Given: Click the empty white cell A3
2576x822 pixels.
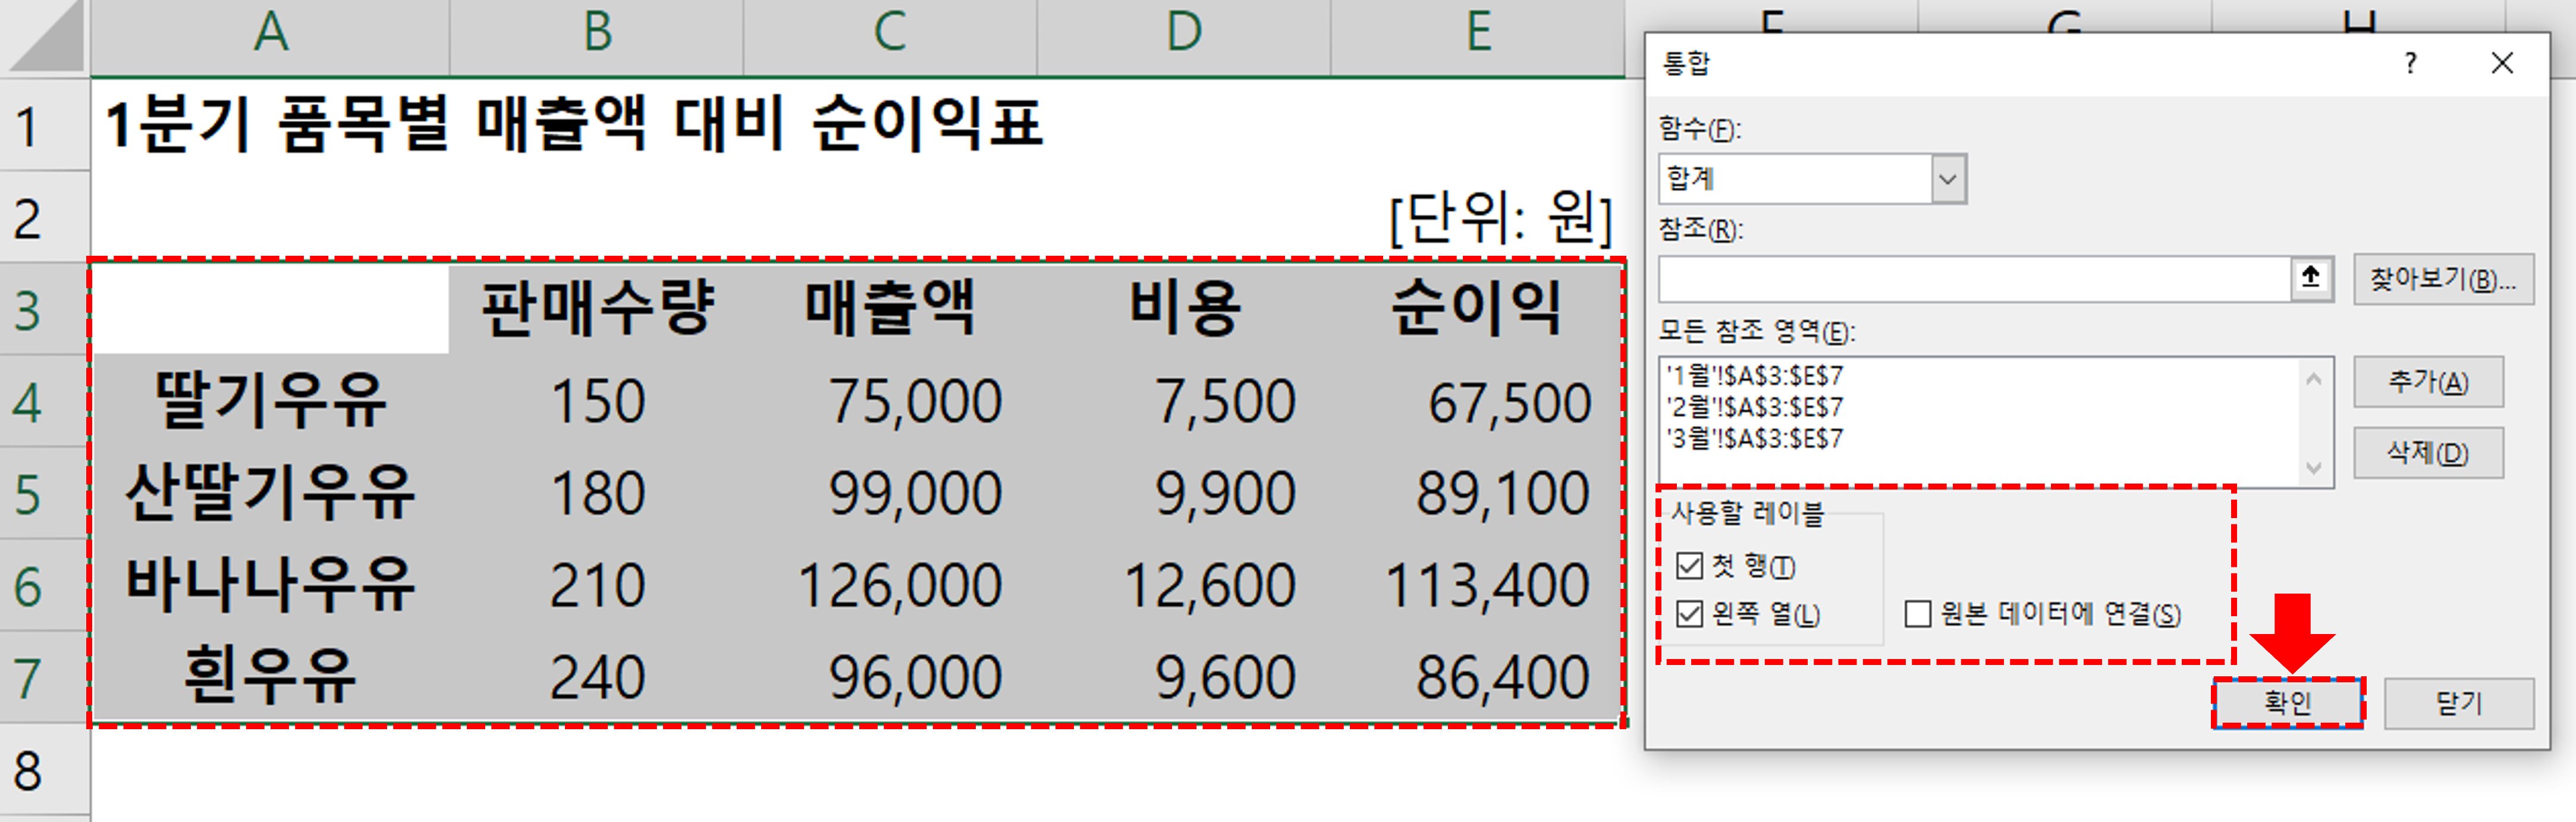Looking at the screenshot, I should pyautogui.click(x=270, y=309).
